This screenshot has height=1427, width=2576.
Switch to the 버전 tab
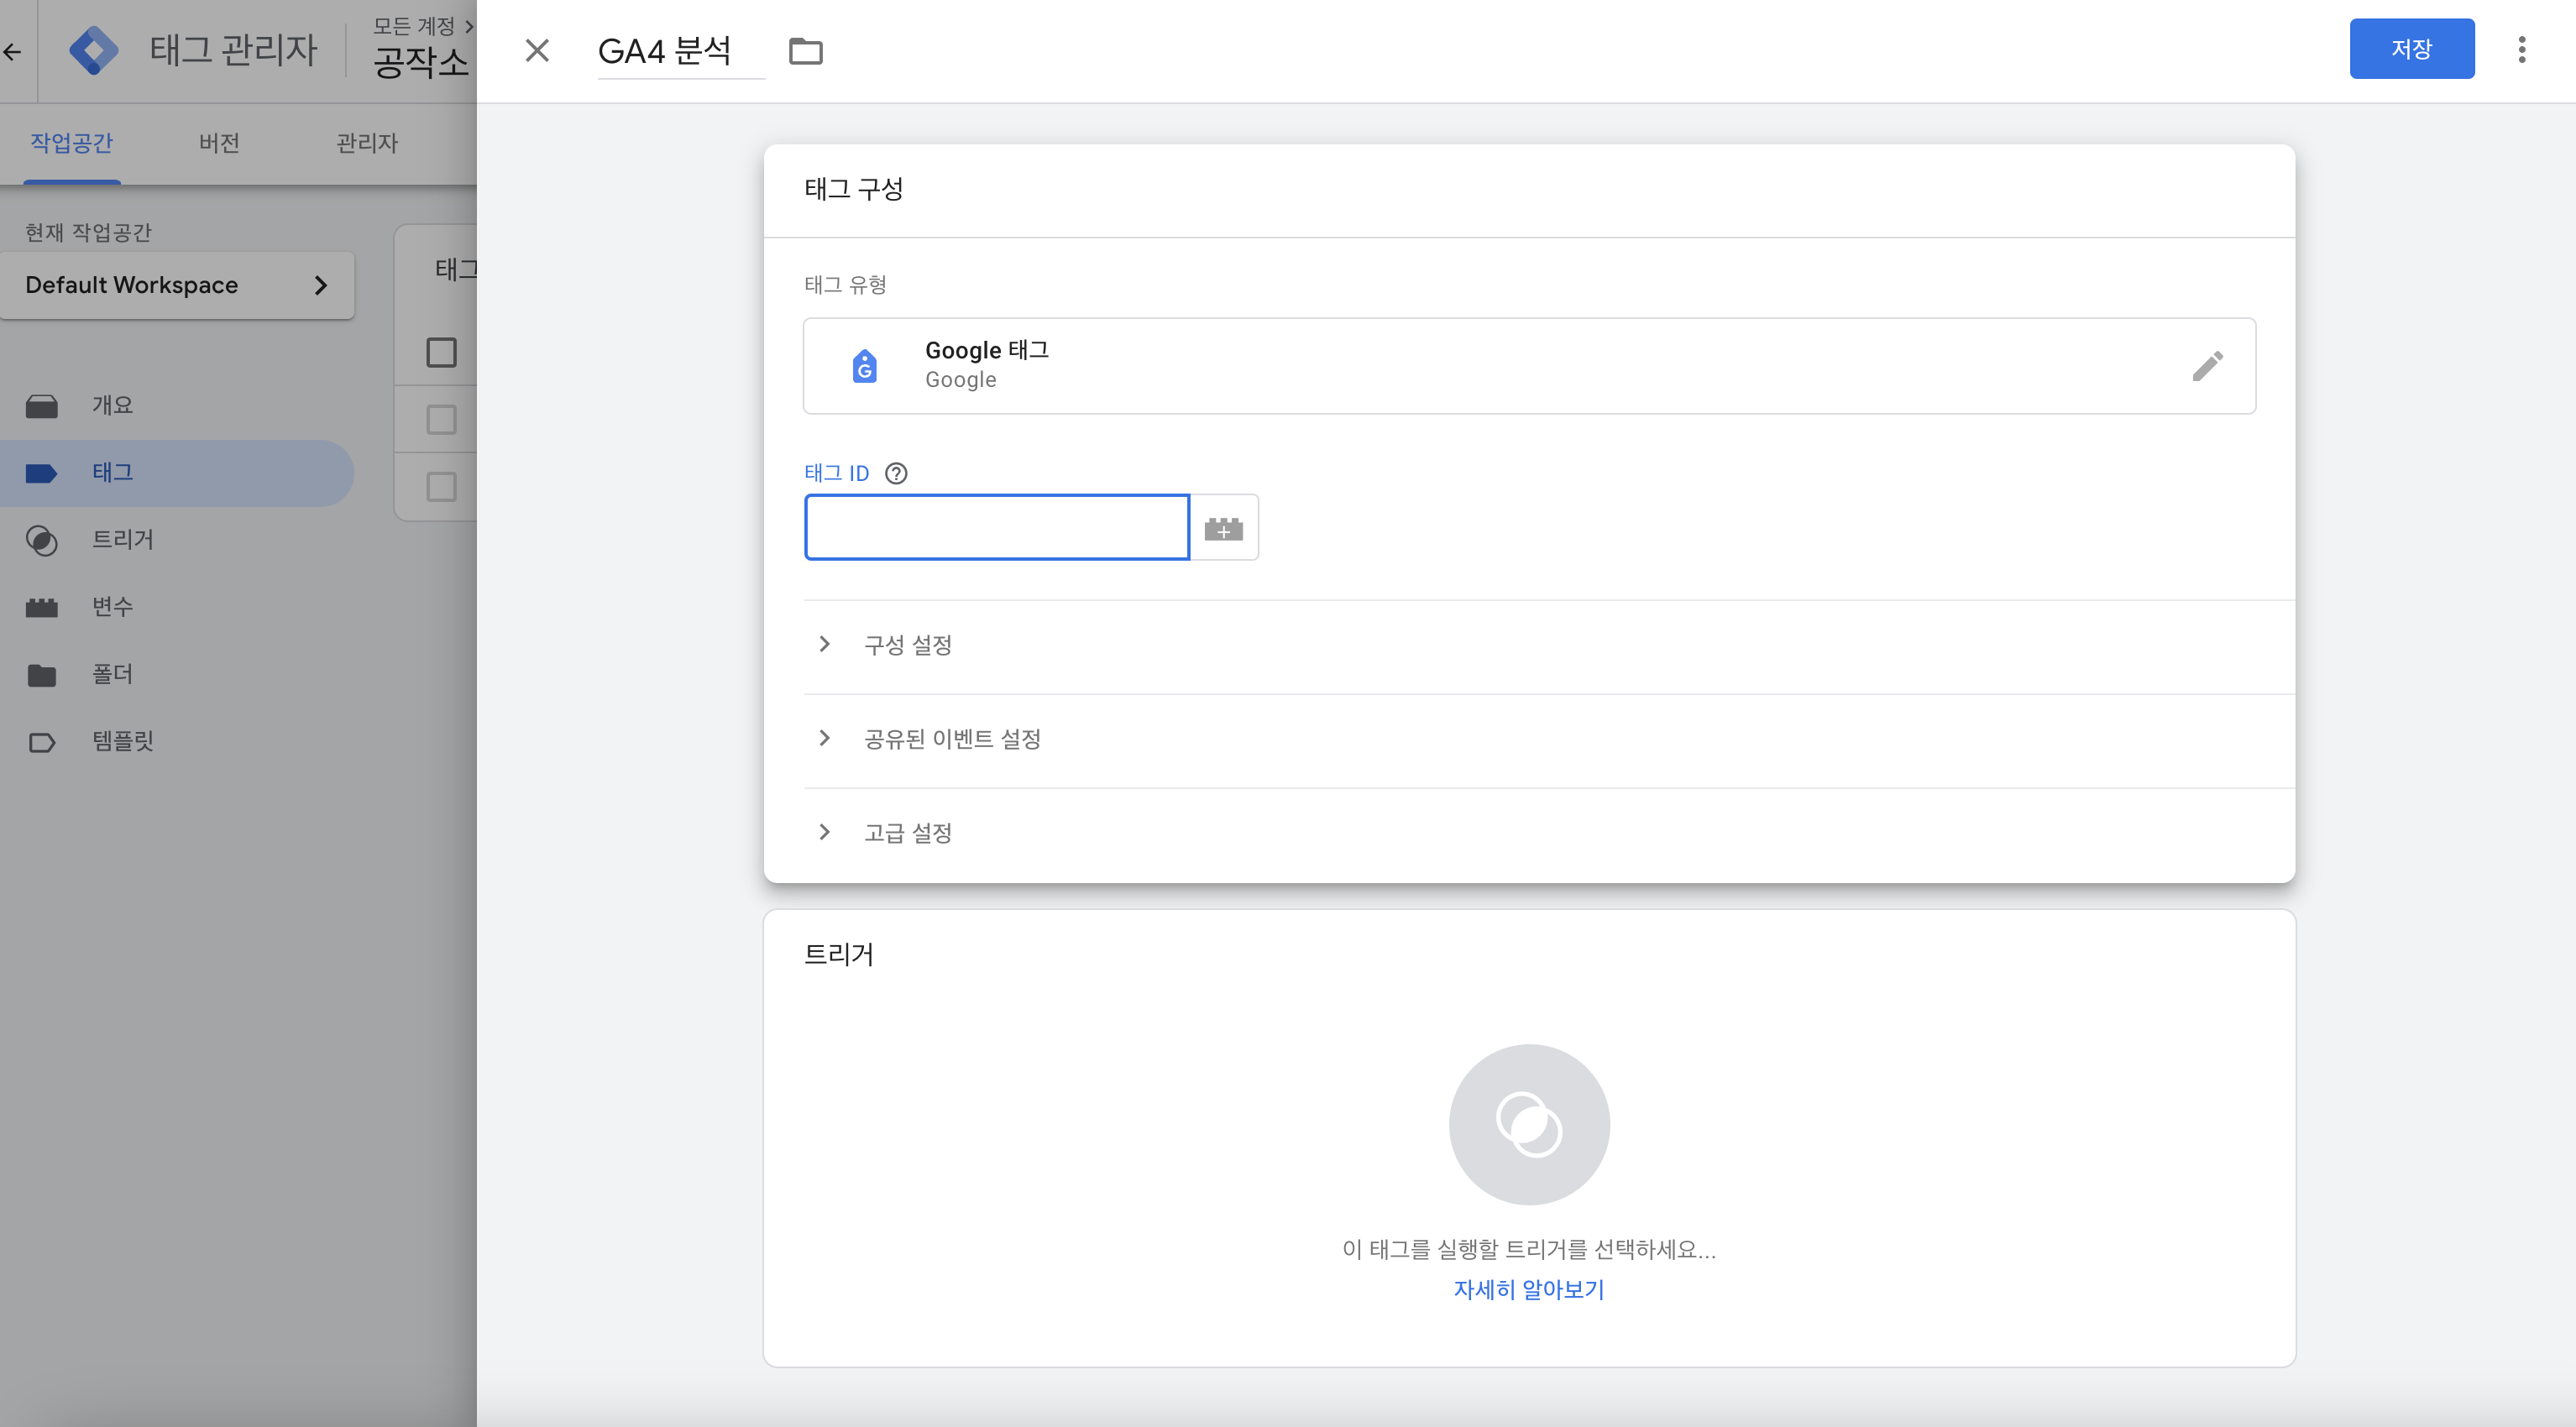[x=219, y=143]
